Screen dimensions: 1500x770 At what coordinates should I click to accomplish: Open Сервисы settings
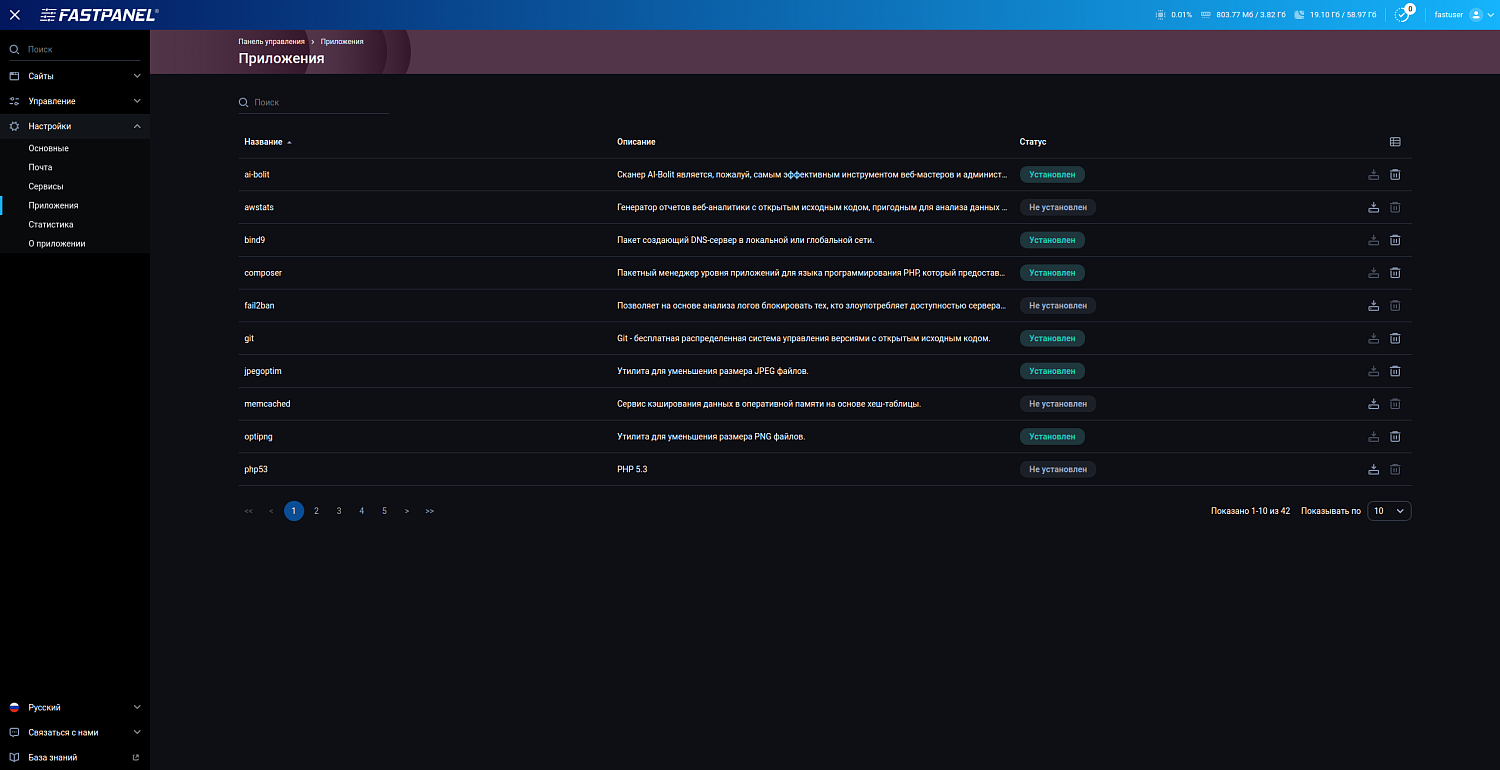click(x=46, y=186)
